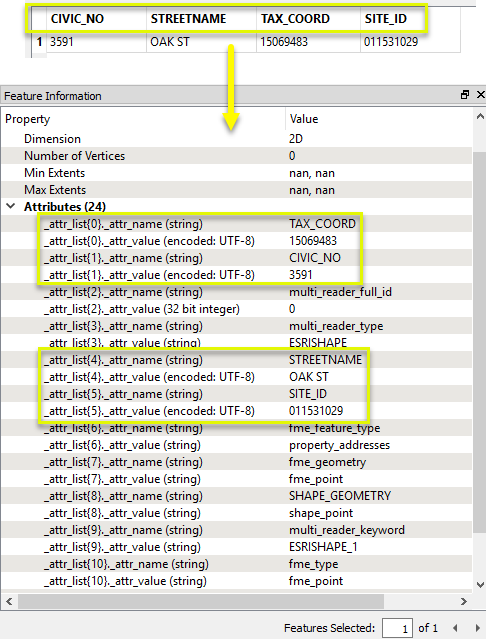This screenshot has height=639, width=486.
Task: Click the horizontal scrollbar thumb
Action: (200, 601)
